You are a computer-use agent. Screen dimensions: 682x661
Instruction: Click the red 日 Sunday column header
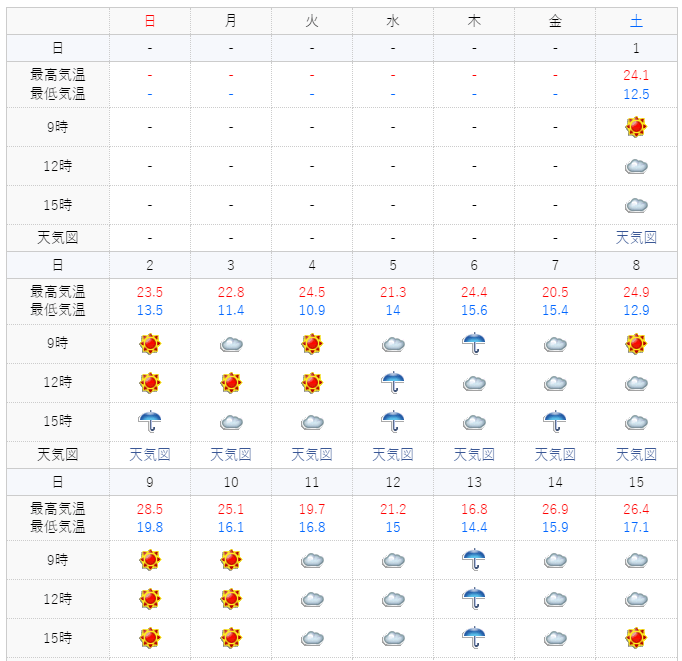tap(150, 21)
